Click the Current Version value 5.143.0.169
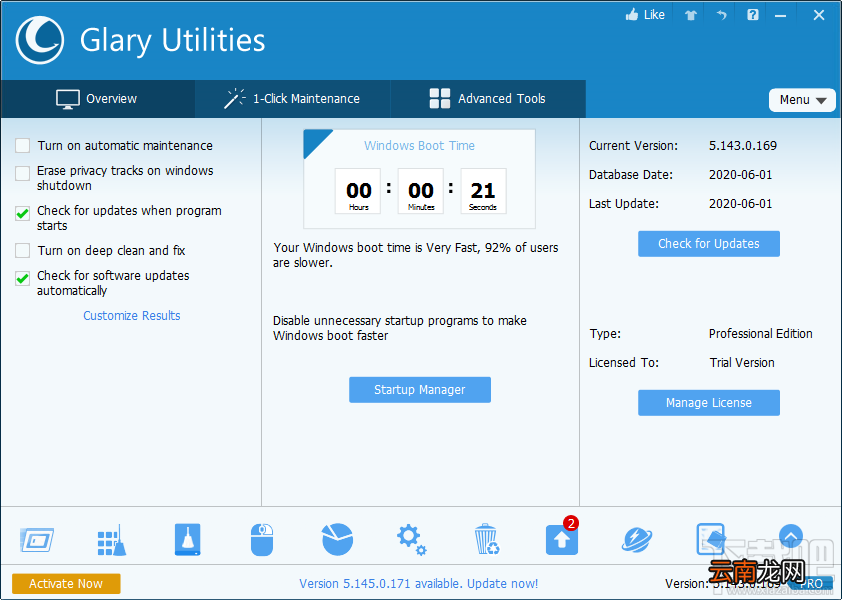 tap(743, 146)
